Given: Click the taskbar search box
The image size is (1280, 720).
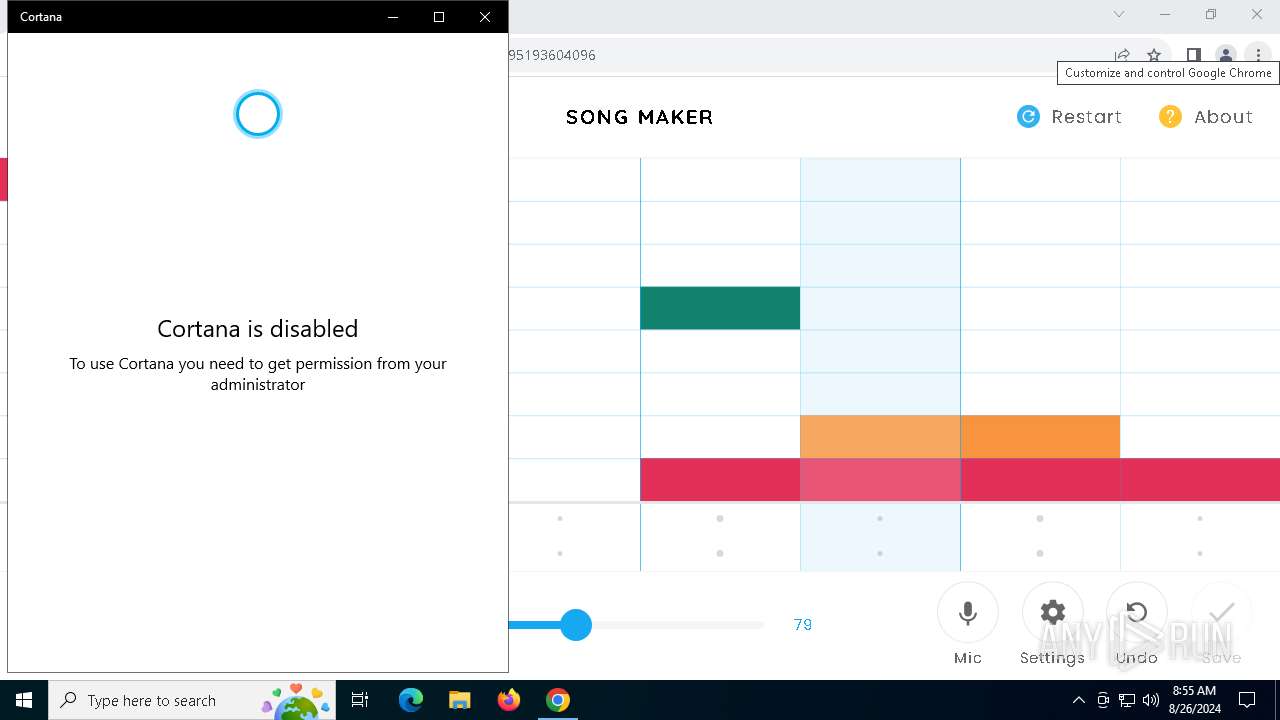Looking at the screenshot, I should tap(192, 700).
